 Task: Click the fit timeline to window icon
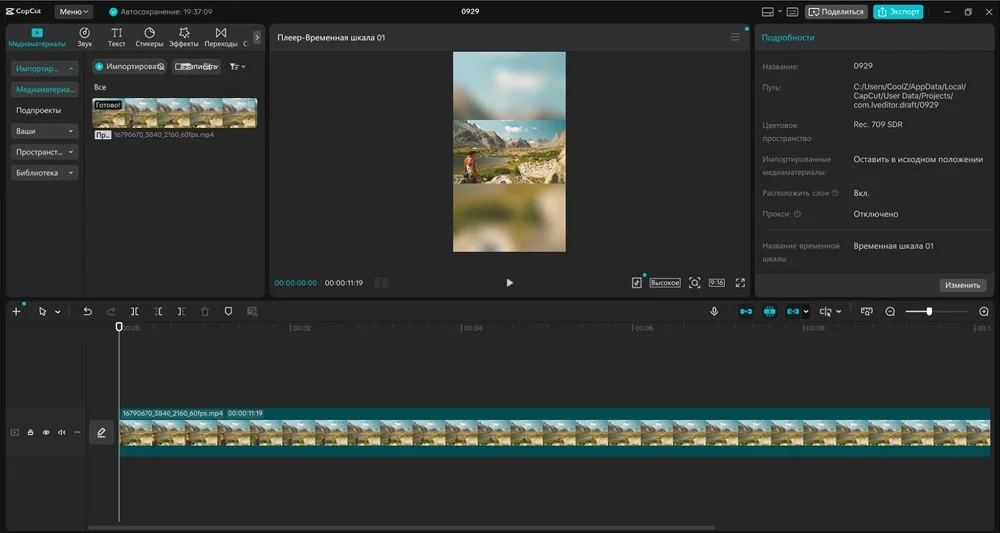tap(866, 311)
